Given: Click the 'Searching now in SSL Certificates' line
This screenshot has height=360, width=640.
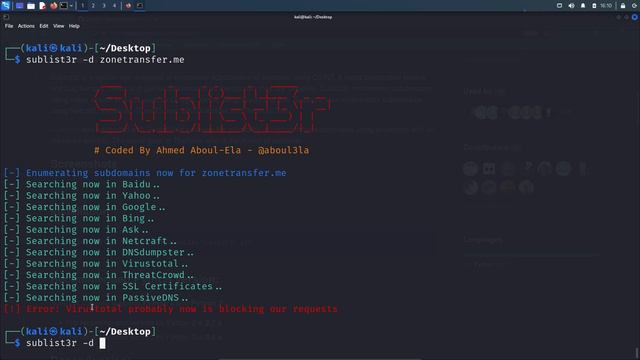Looking at the screenshot, I should pos(113,286).
